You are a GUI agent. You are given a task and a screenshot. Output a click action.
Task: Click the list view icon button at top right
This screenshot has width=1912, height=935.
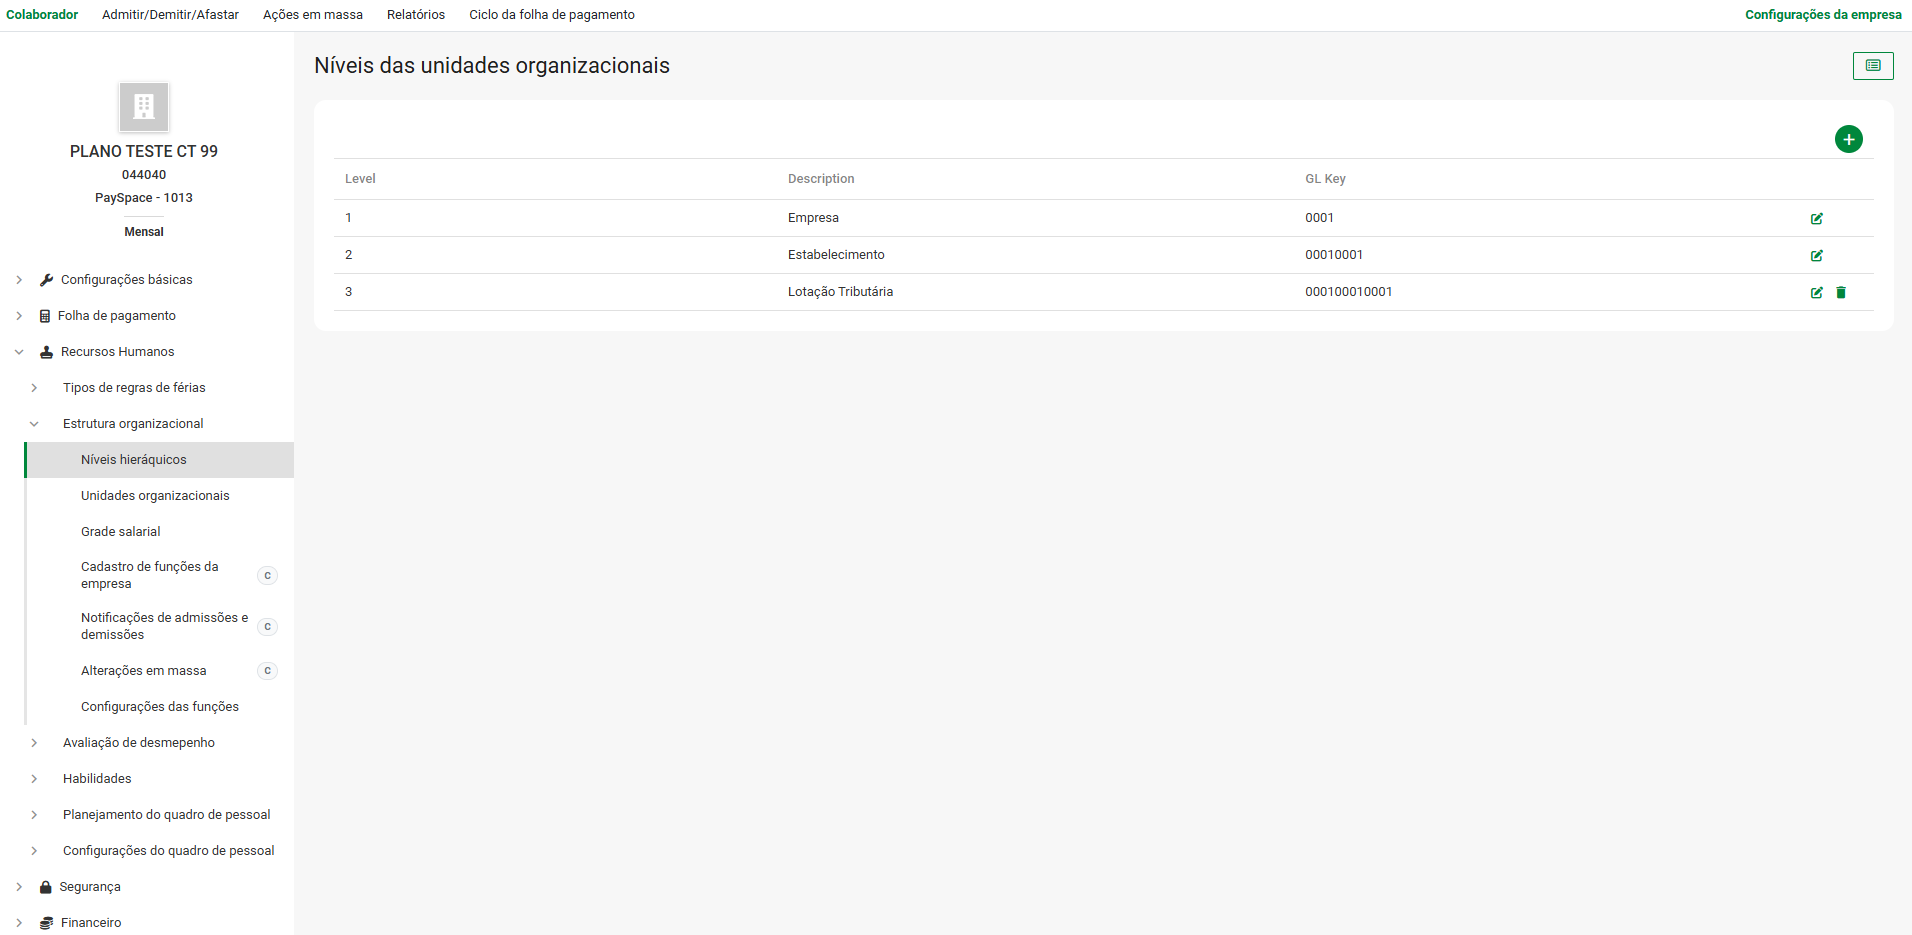tap(1872, 66)
